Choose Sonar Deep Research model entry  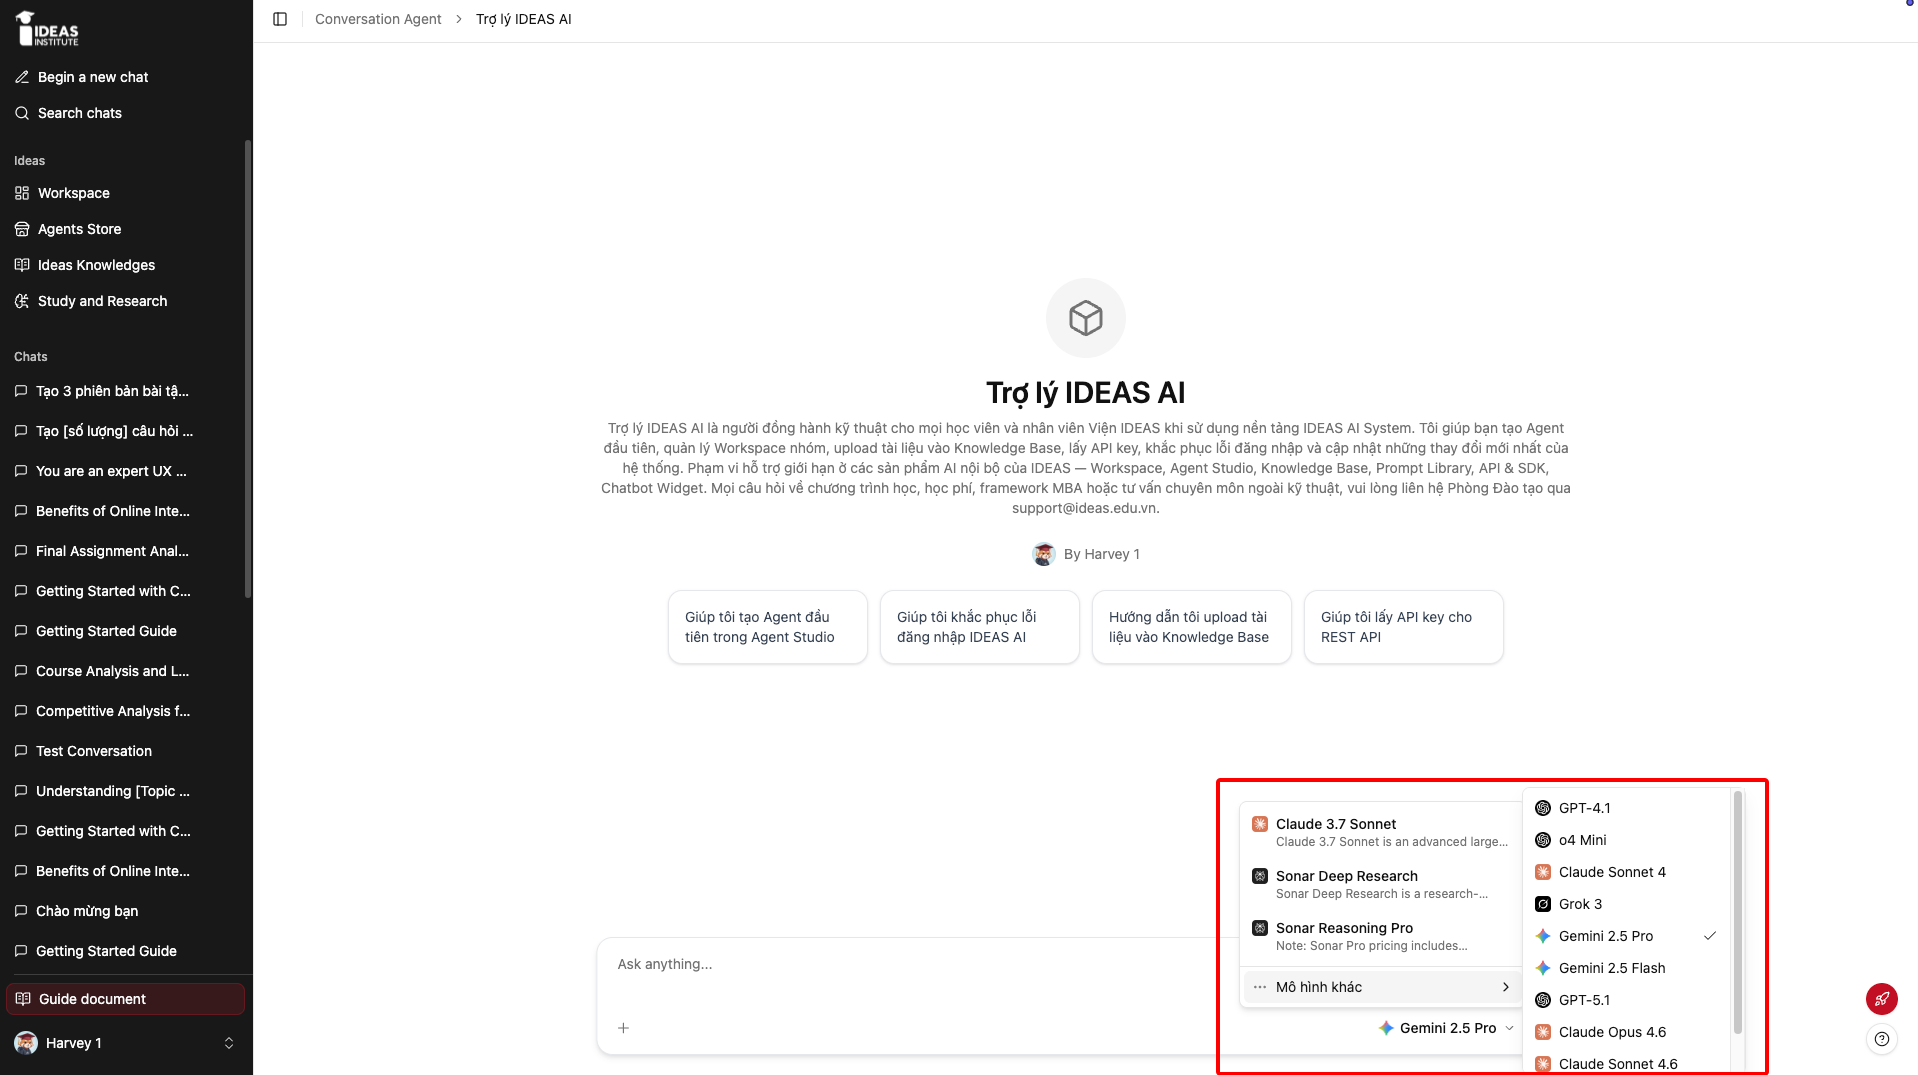pyautogui.click(x=1381, y=884)
